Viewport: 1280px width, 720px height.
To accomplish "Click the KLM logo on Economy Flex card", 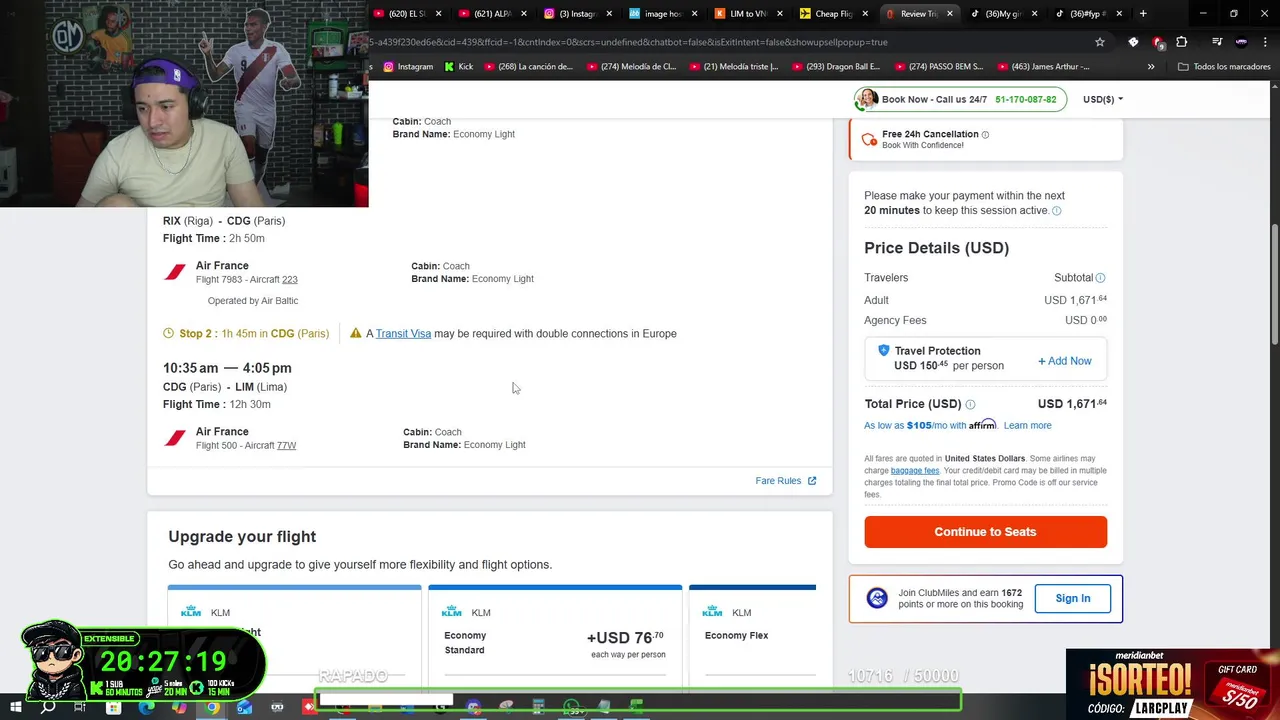I will [x=712, y=611].
